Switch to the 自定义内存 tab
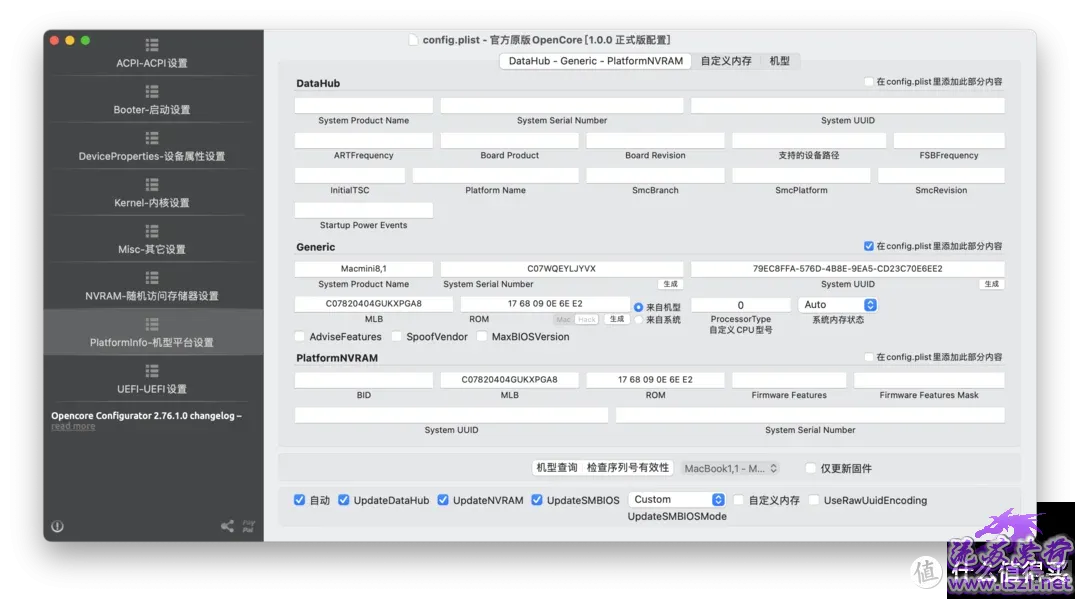1080x599 pixels. click(x=726, y=61)
